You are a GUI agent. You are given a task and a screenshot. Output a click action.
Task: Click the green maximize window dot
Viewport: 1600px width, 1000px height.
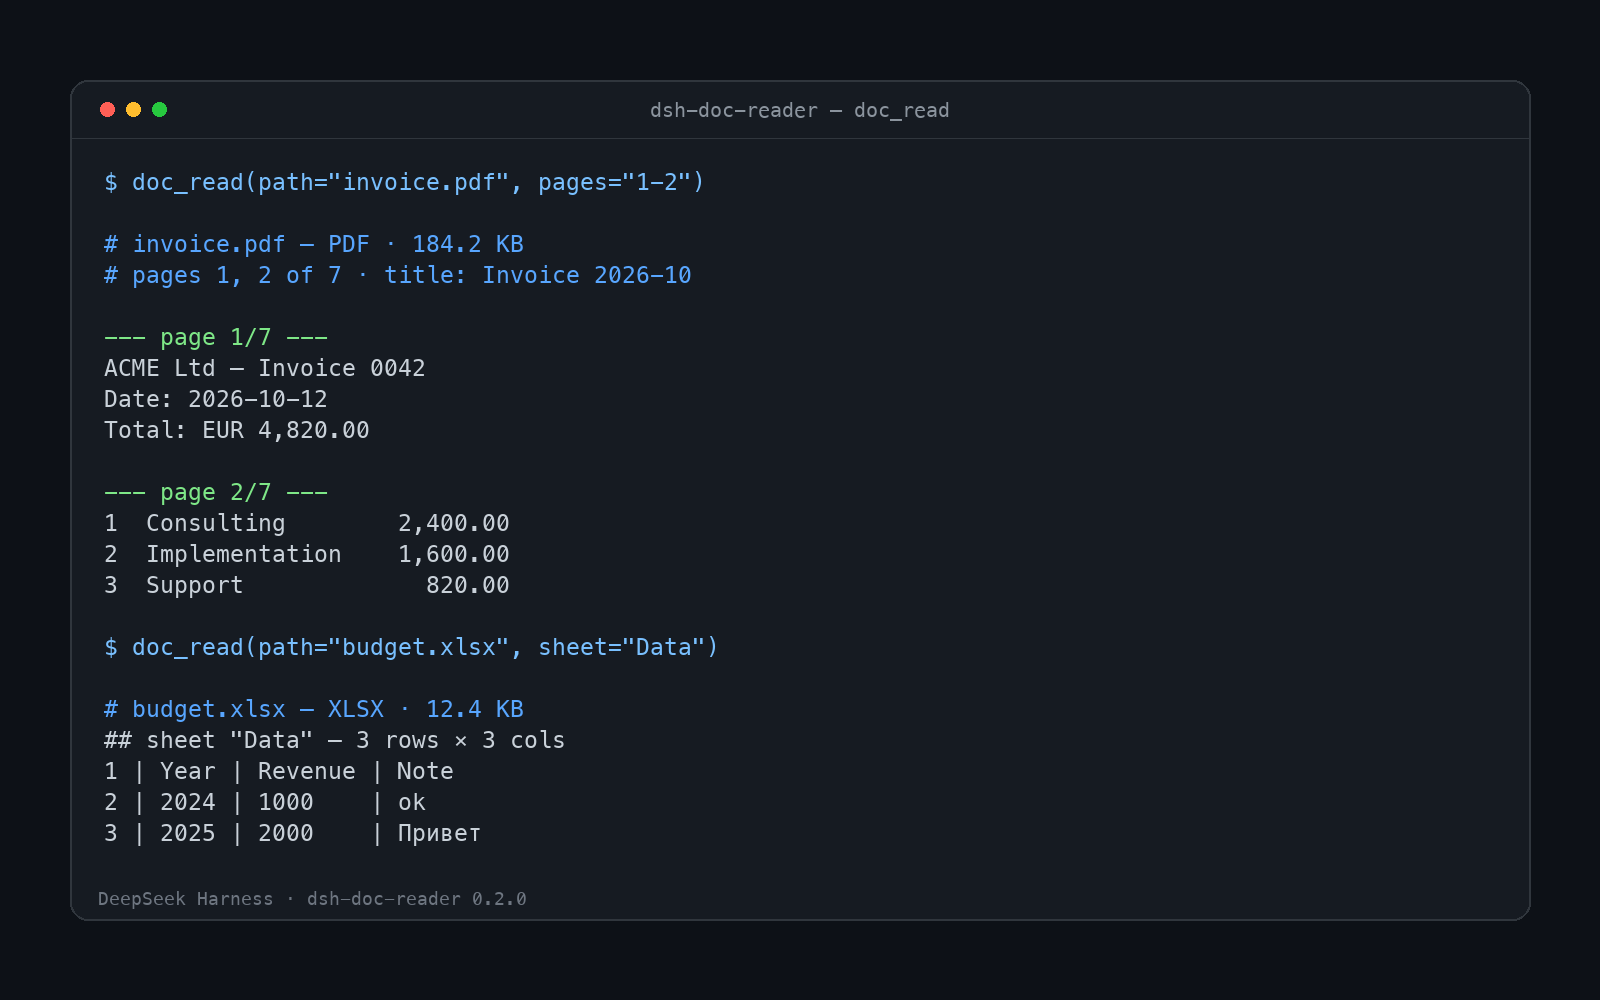pyautogui.click(x=160, y=110)
